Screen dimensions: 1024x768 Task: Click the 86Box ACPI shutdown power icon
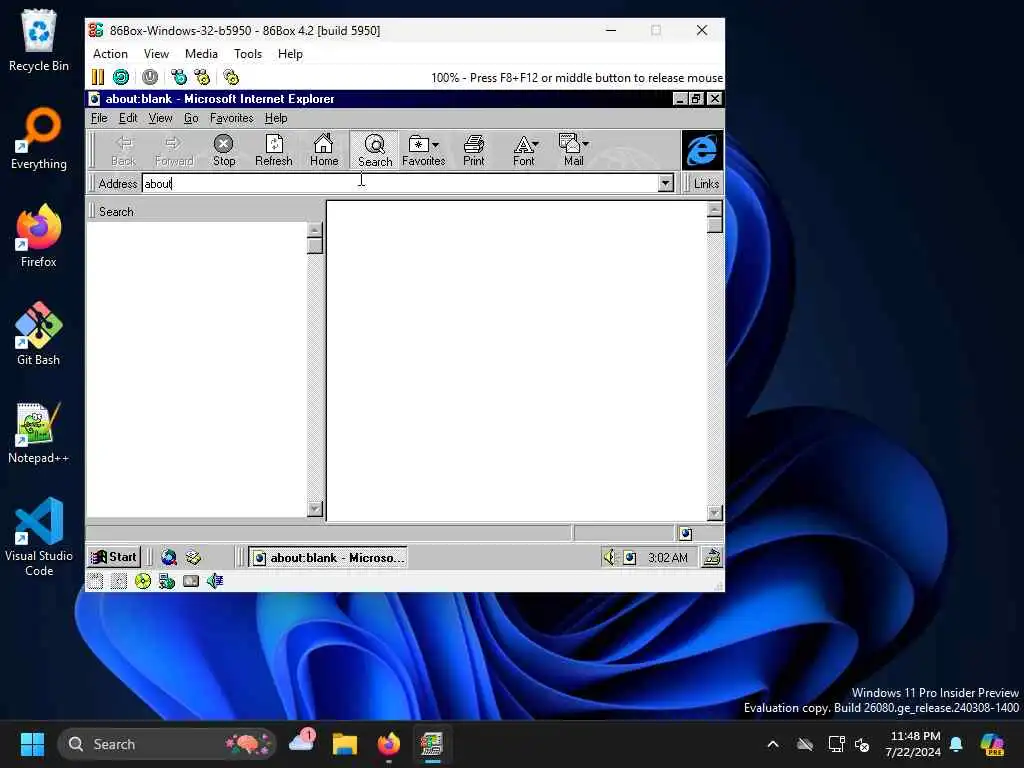click(150, 77)
